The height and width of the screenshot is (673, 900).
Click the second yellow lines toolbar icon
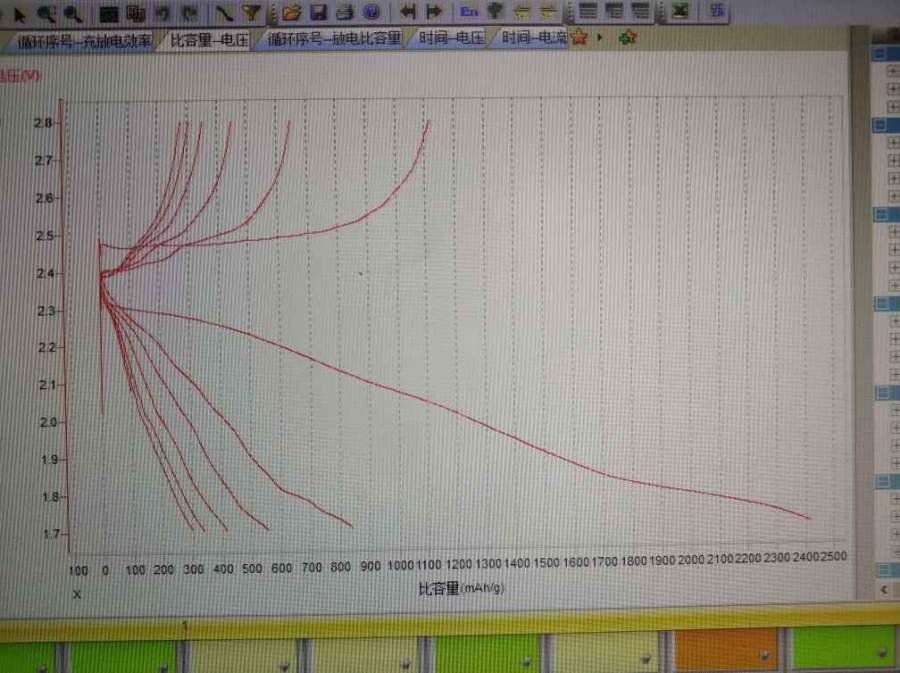pos(549,10)
